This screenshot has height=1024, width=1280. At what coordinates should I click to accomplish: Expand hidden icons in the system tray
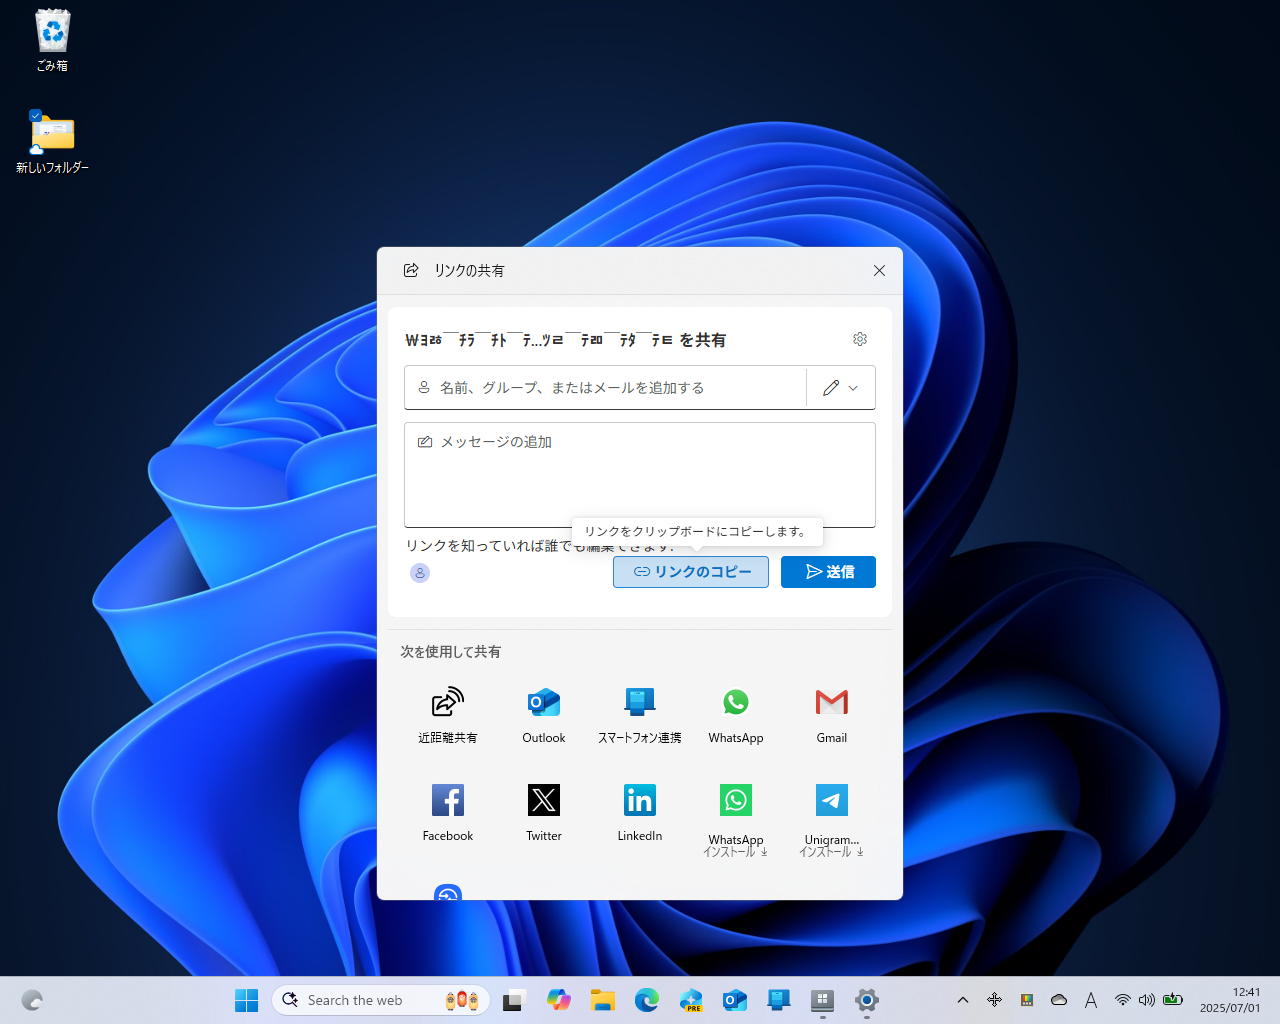(x=962, y=1000)
